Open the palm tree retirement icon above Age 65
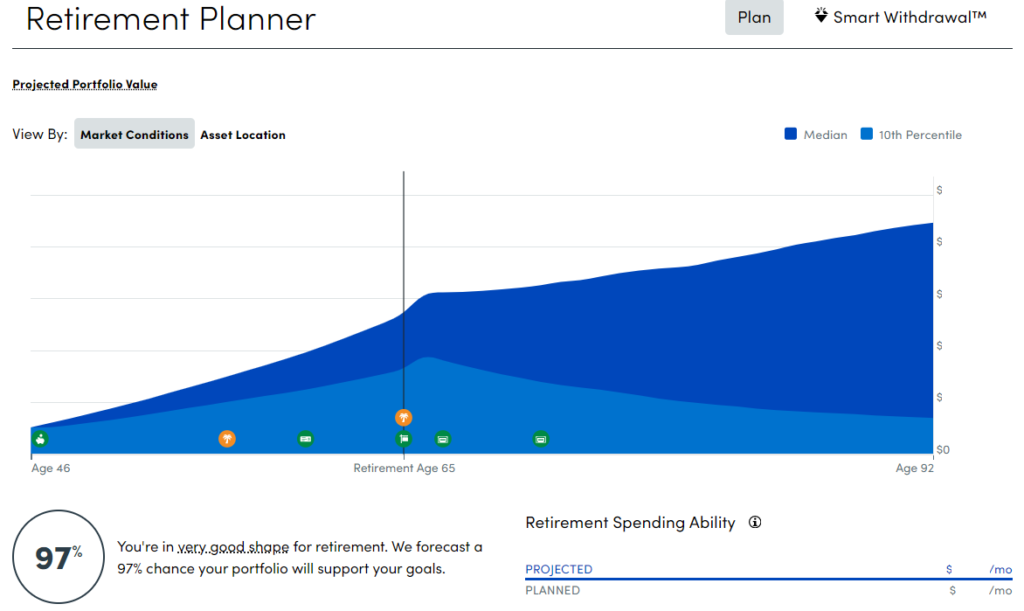 coord(403,417)
